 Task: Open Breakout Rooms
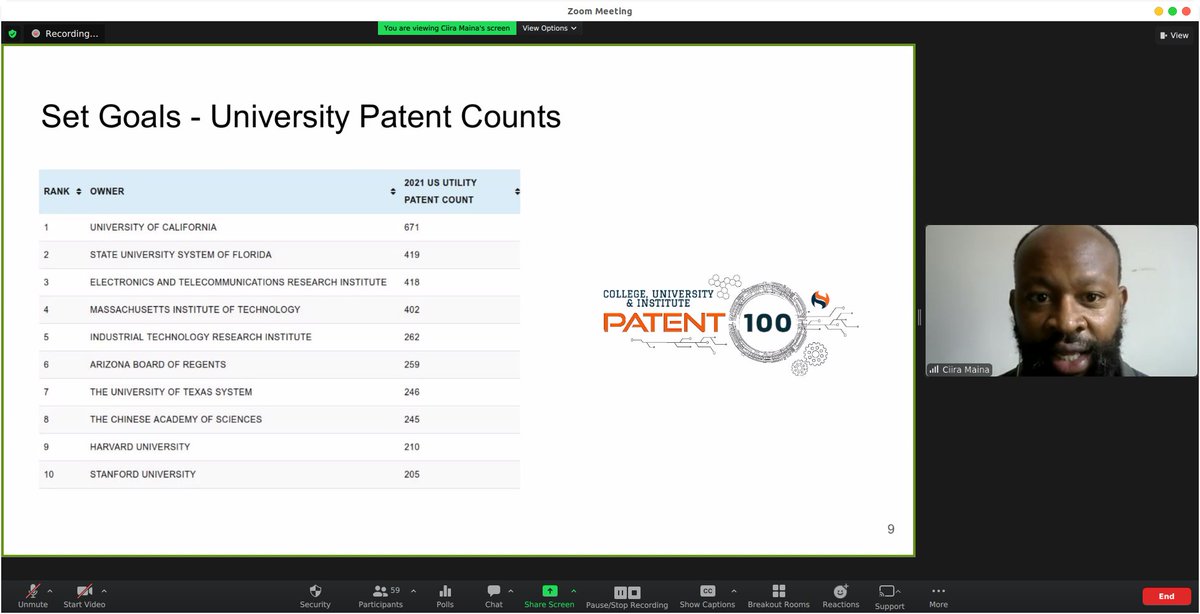(x=779, y=596)
